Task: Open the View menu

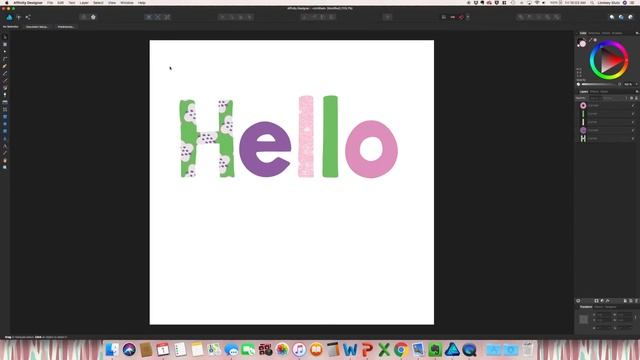Action: 112,3
